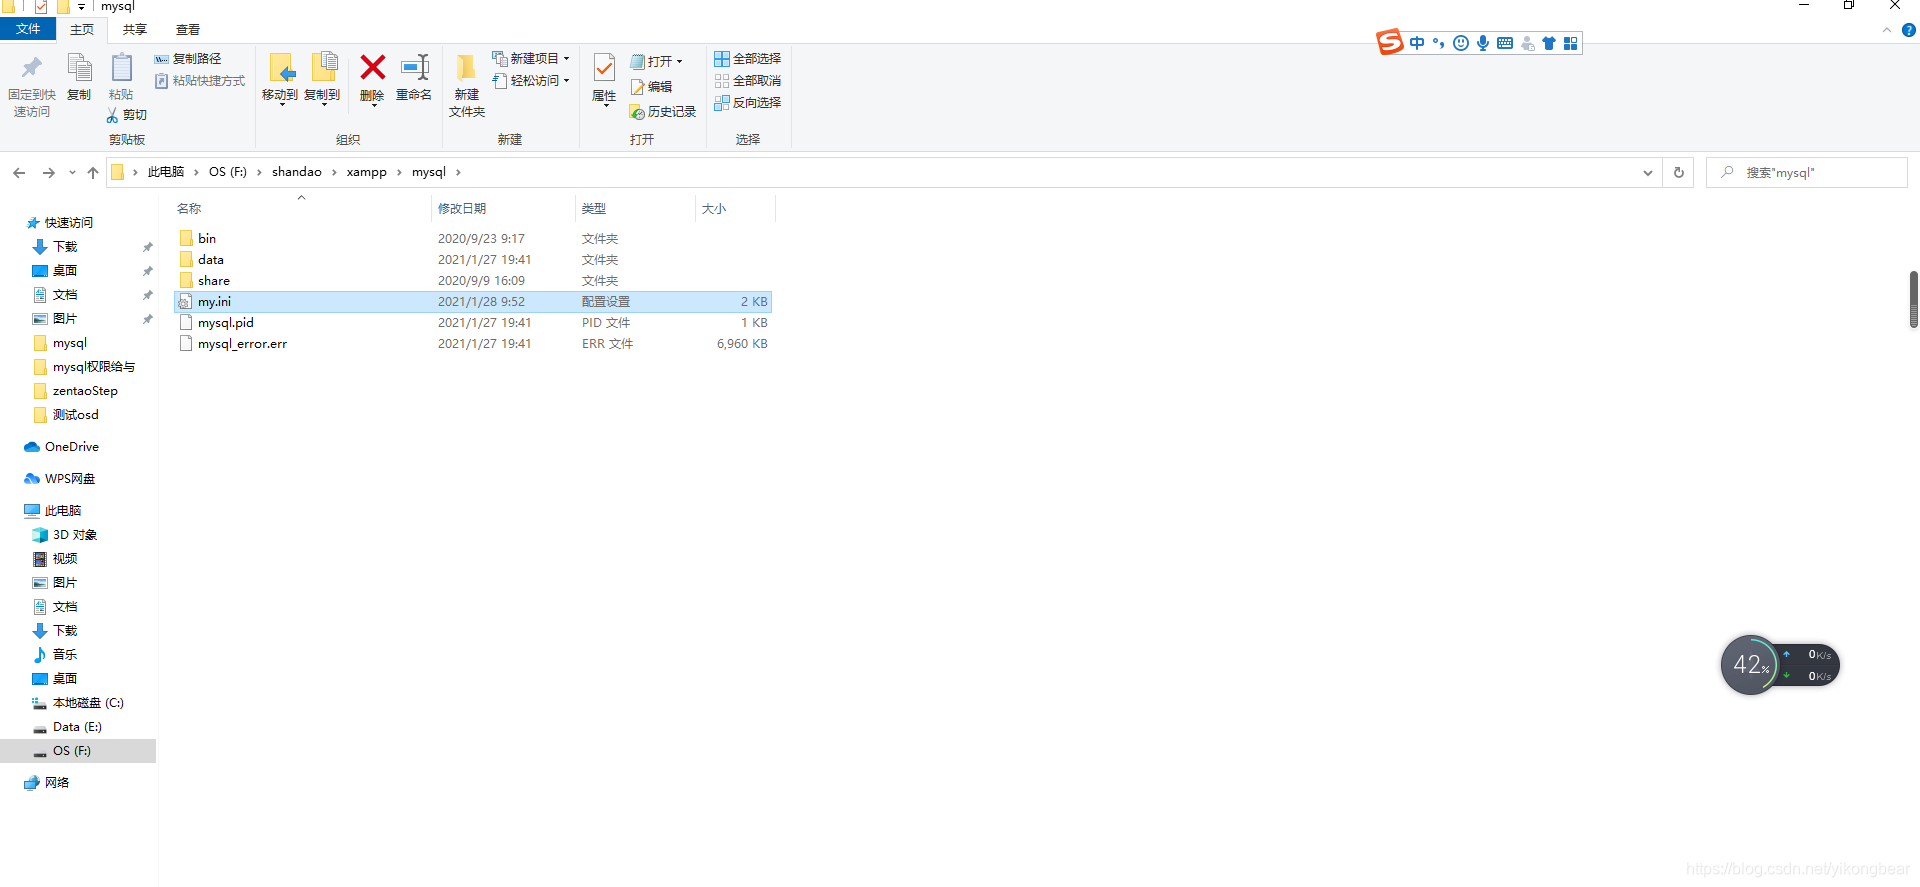The height and width of the screenshot is (887, 1920).
Task: Copy path of the selected item
Action: 188,59
